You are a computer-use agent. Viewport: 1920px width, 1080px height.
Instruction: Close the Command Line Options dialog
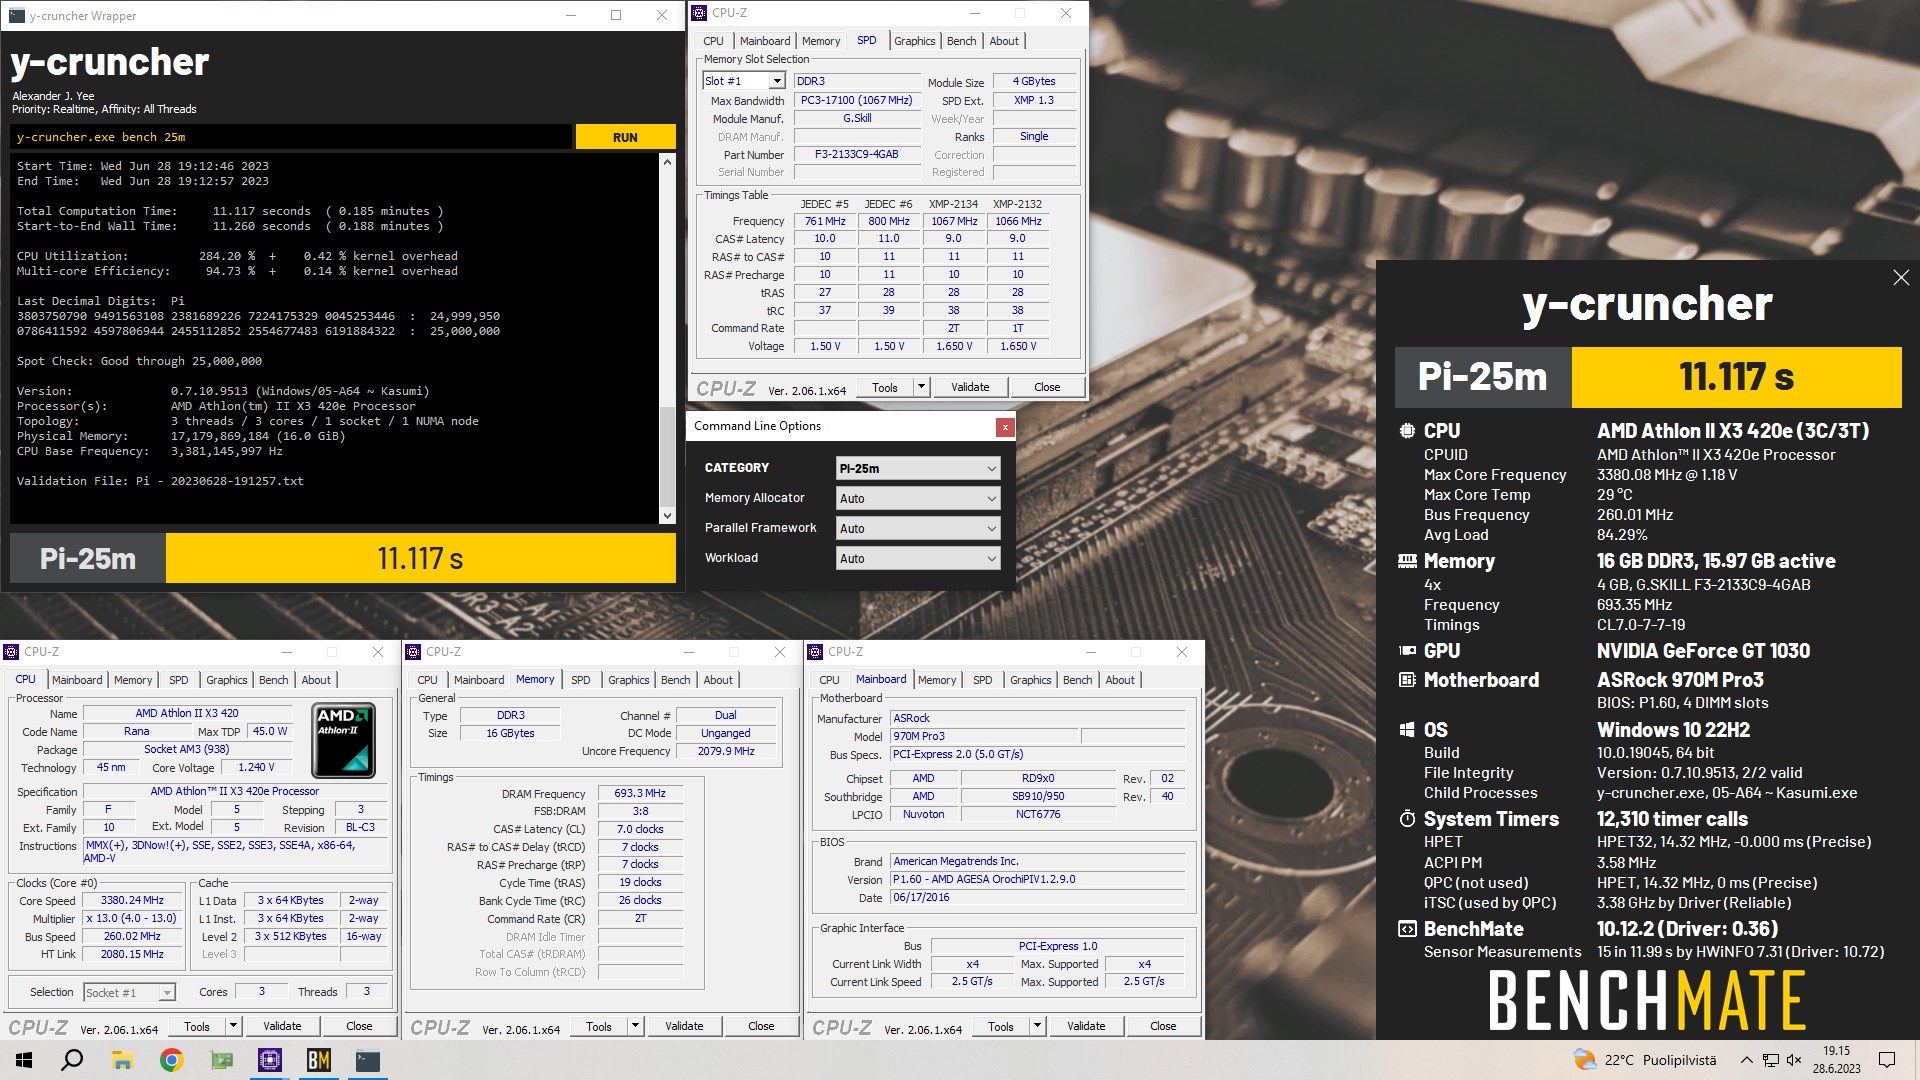click(1005, 427)
